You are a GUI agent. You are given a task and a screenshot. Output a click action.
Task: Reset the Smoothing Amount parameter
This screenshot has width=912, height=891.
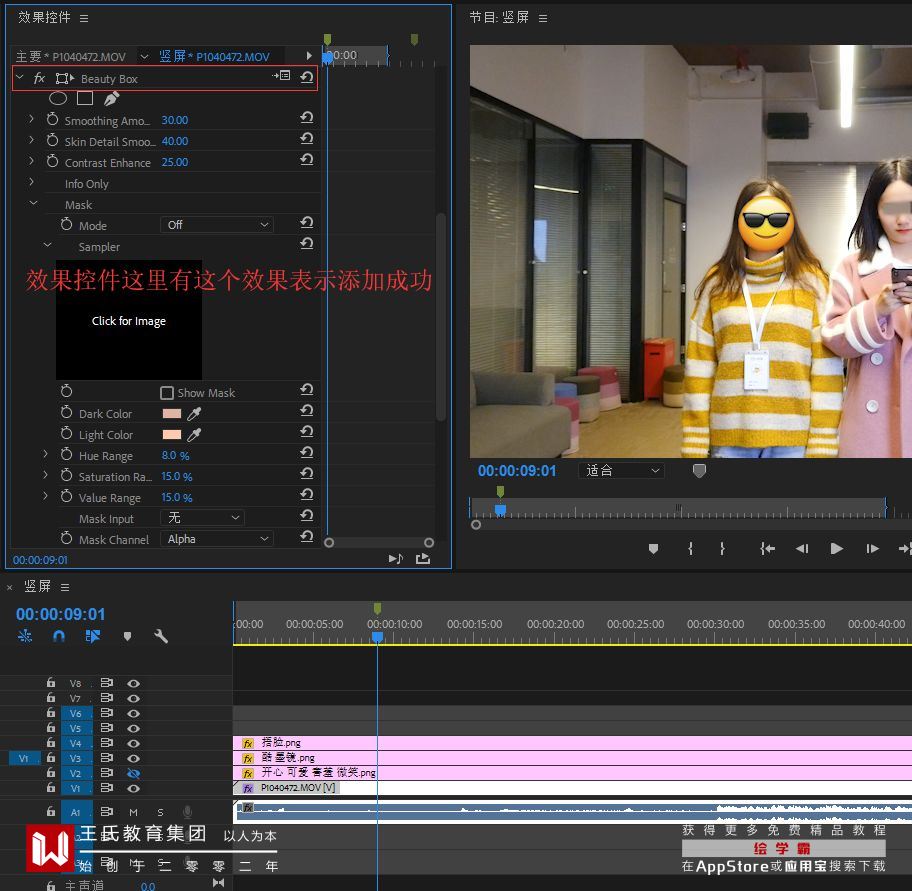(307, 118)
